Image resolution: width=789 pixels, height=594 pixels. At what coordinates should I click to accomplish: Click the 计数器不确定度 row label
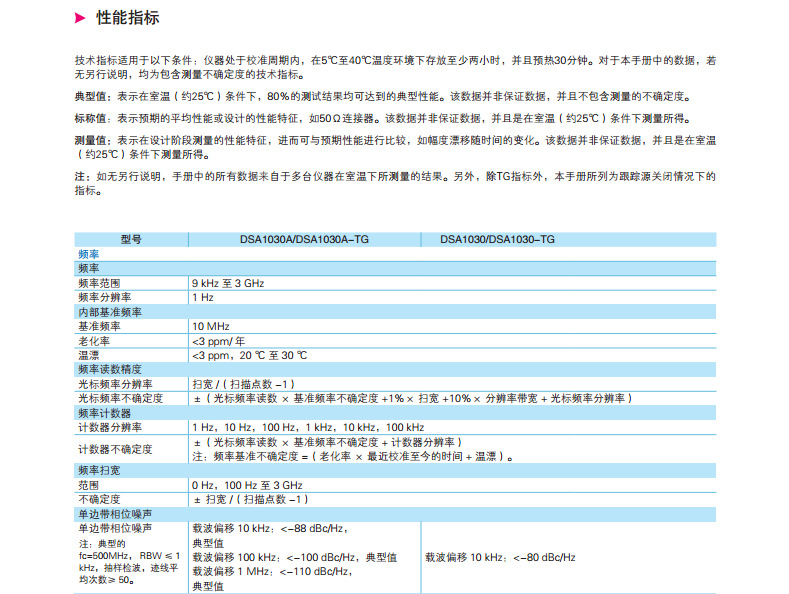(115, 449)
